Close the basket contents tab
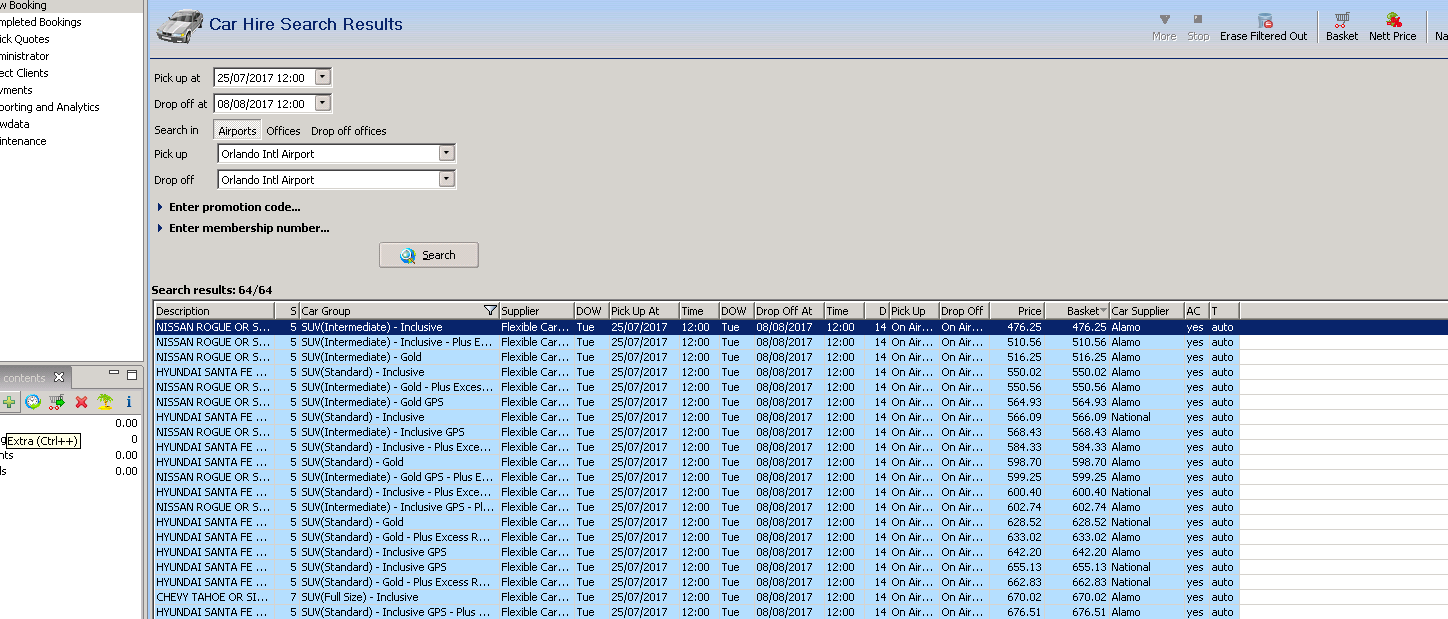 click(x=59, y=377)
